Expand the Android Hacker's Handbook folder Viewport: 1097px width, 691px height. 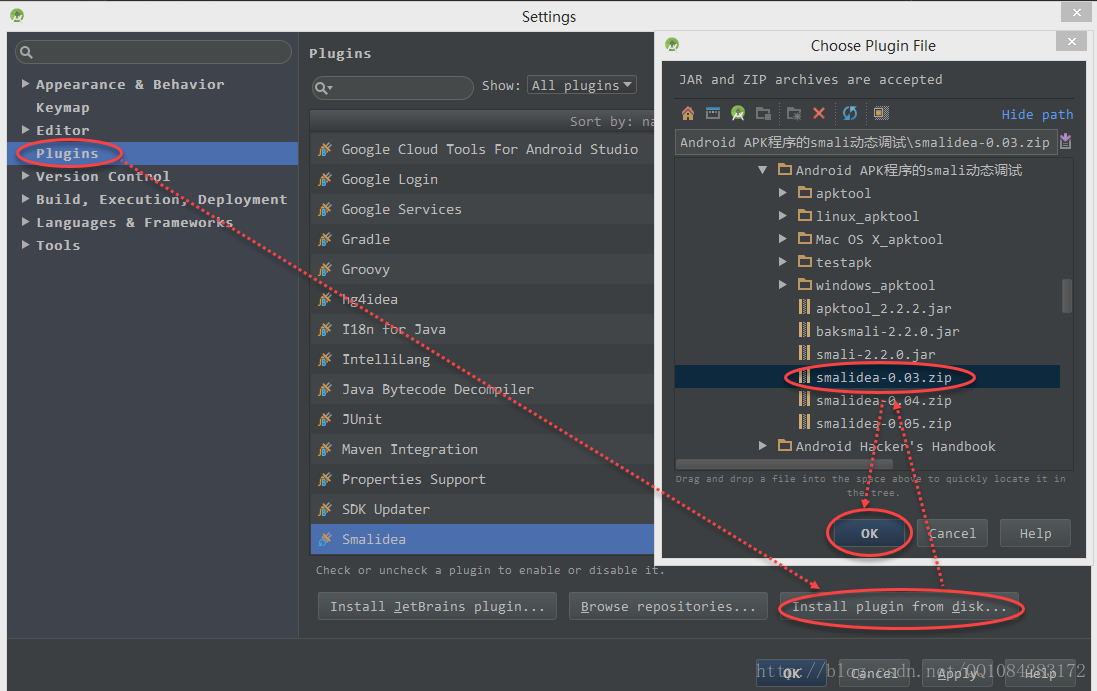point(763,446)
